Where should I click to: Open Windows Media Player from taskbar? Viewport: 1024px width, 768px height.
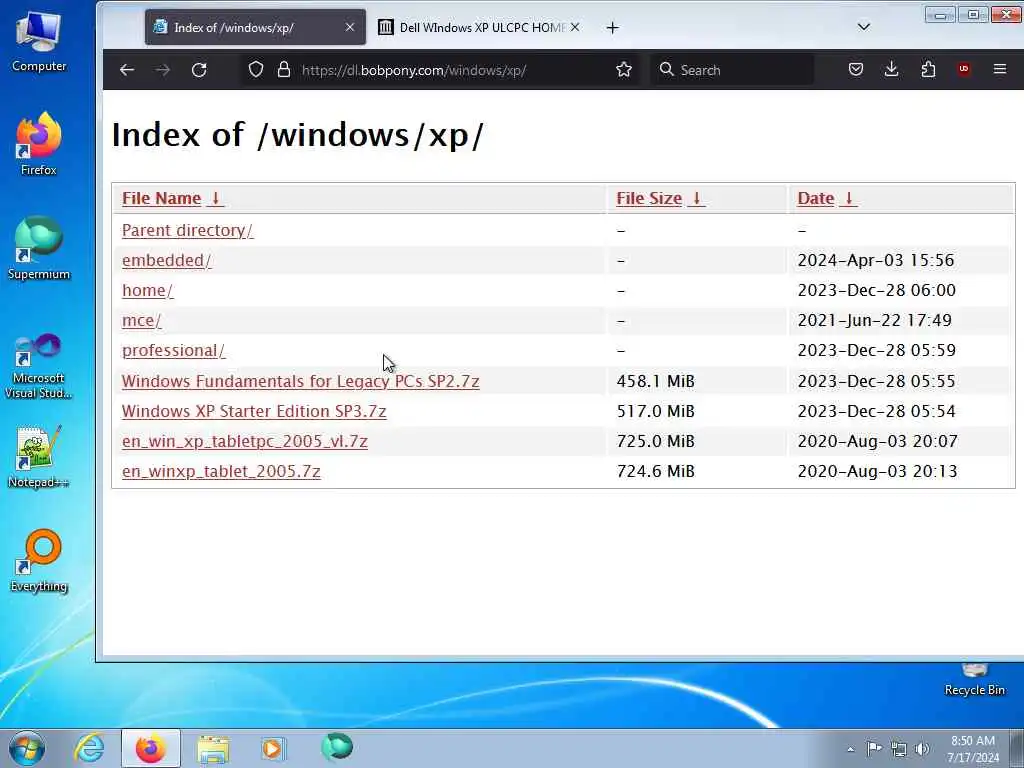[x=273, y=748]
